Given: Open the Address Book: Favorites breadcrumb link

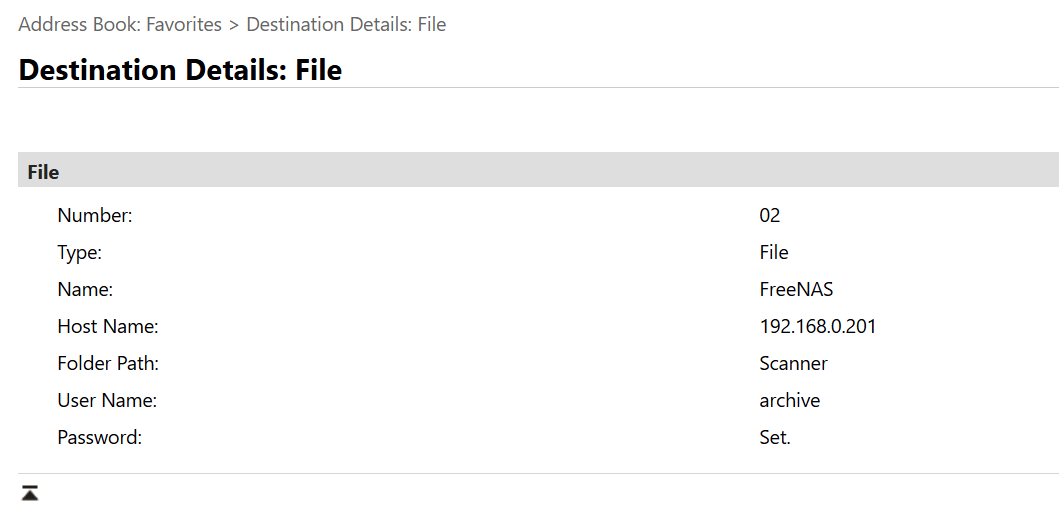Looking at the screenshot, I should point(120,25).
